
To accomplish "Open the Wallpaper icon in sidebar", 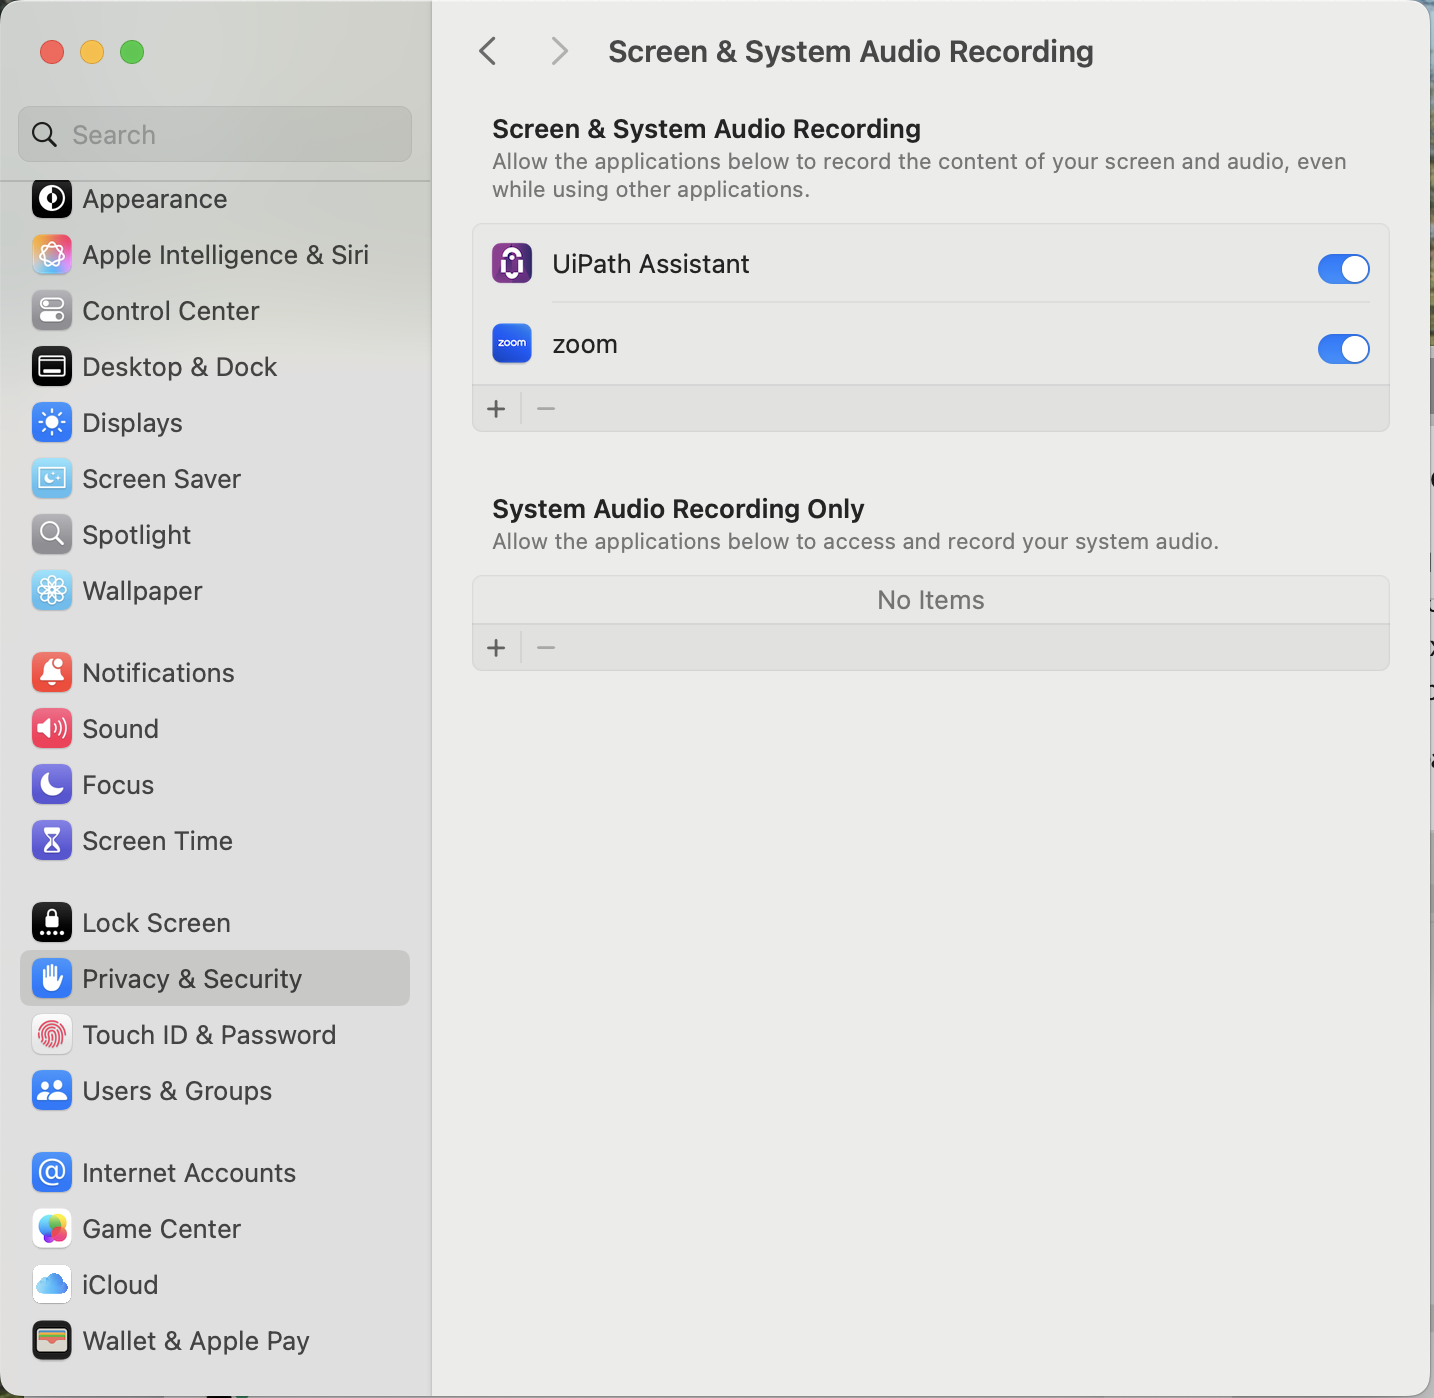I will click(51, 591).
